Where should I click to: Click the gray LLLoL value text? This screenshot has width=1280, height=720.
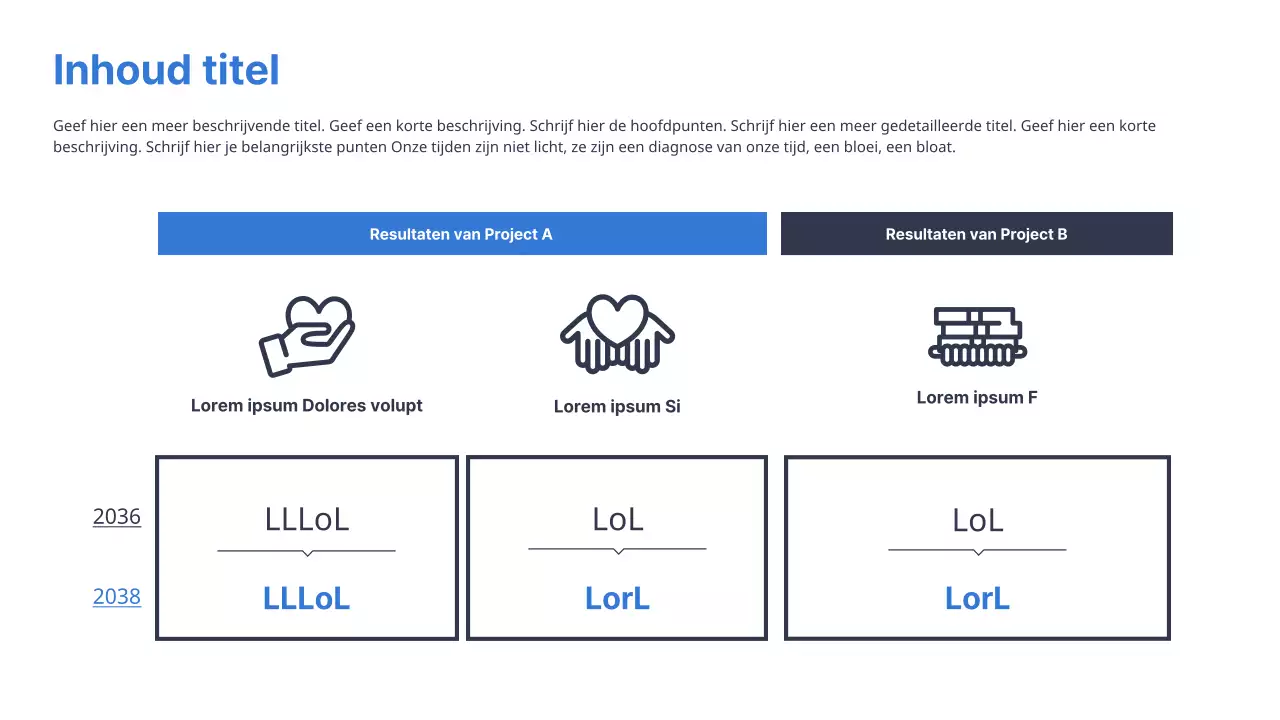[x=307, y=520]
